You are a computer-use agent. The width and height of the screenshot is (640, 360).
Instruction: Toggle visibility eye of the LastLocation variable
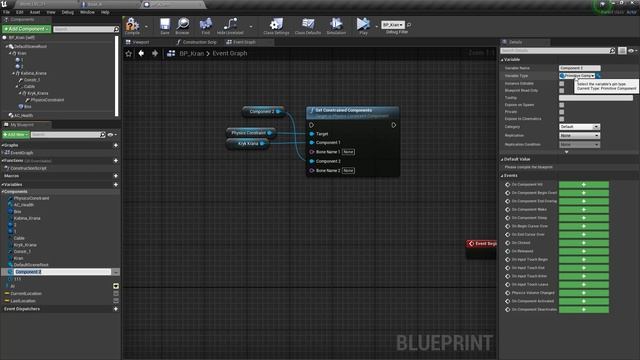pos(116,301)
